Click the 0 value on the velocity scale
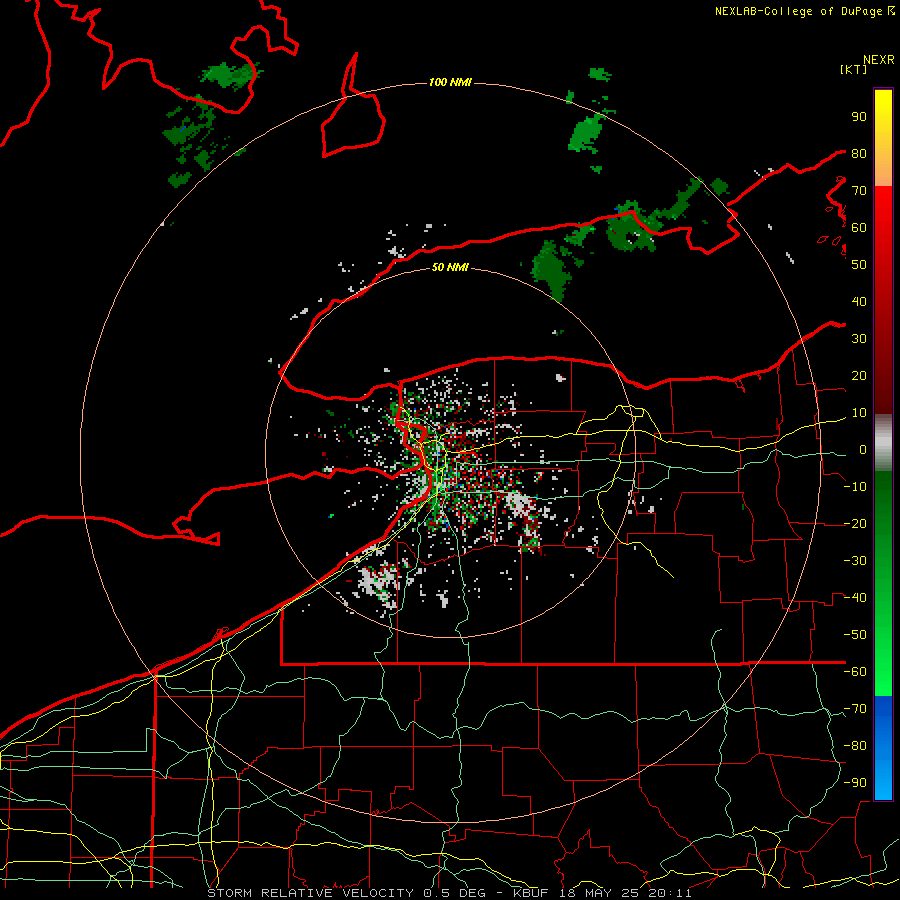This screenshot has width=900, height=900. pyautogui.click(x=863, y=450)
